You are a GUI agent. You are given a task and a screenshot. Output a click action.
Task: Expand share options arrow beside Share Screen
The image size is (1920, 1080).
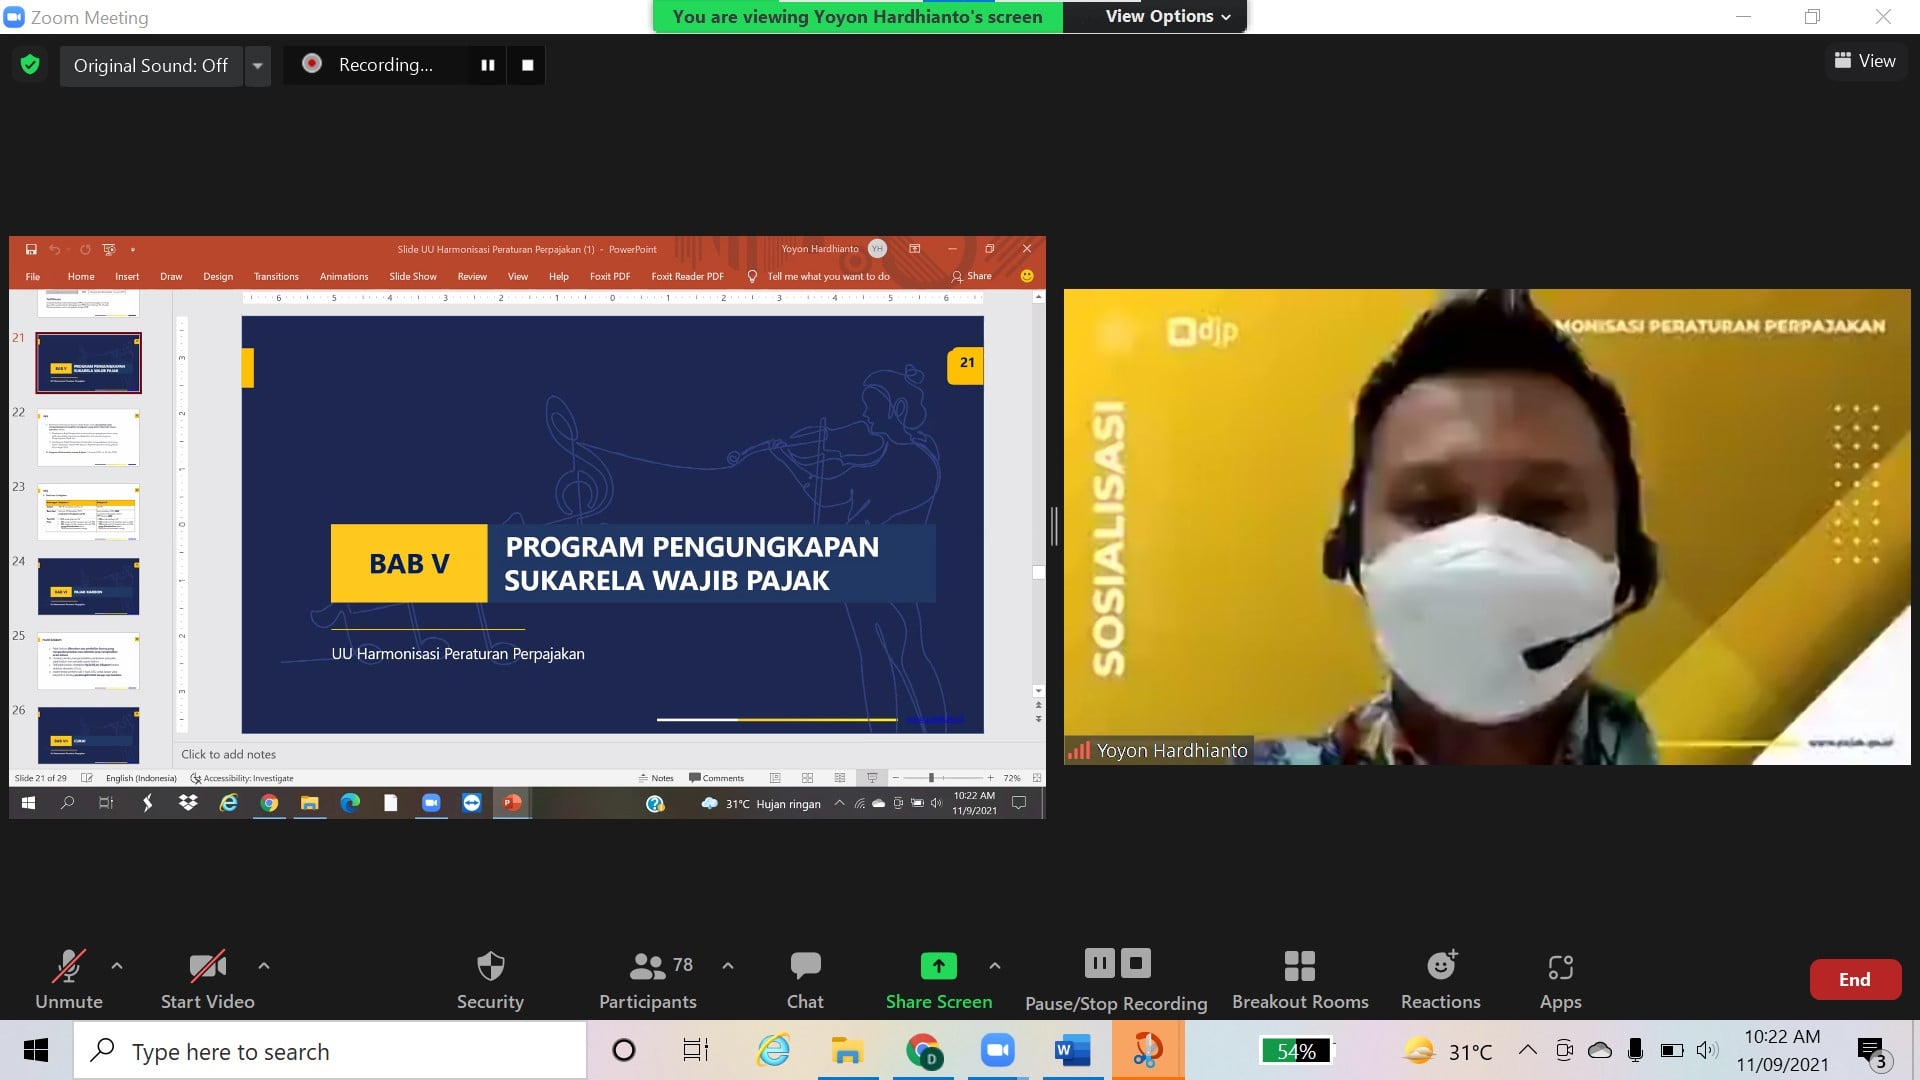pos(994,966)
